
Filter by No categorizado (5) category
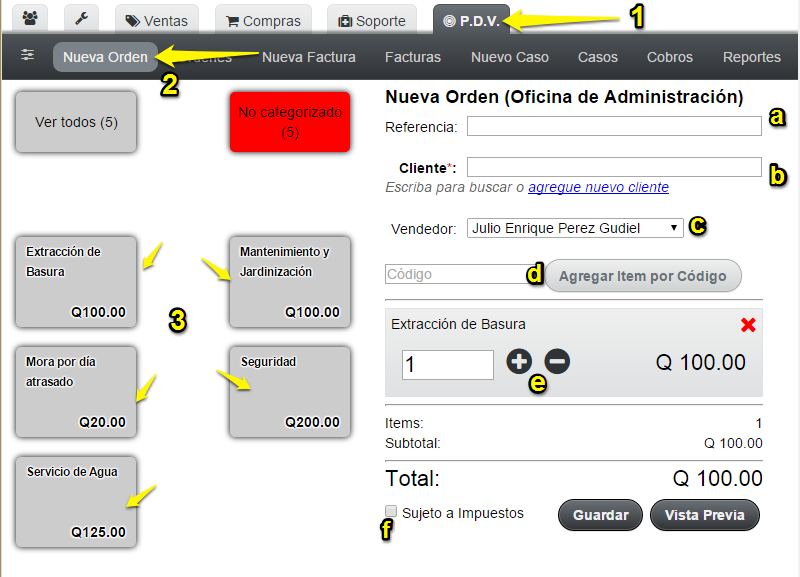(x=290, y=122)
